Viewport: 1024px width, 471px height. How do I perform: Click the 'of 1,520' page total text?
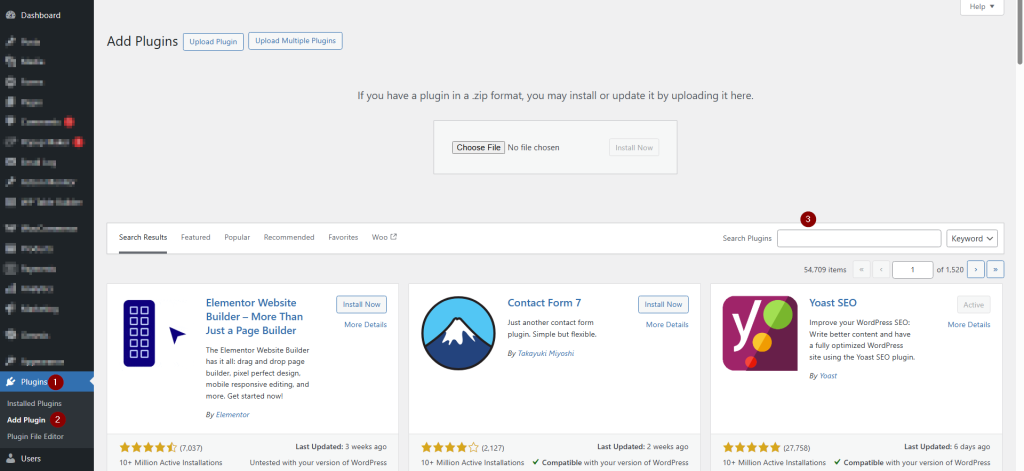tap(950, 269)
